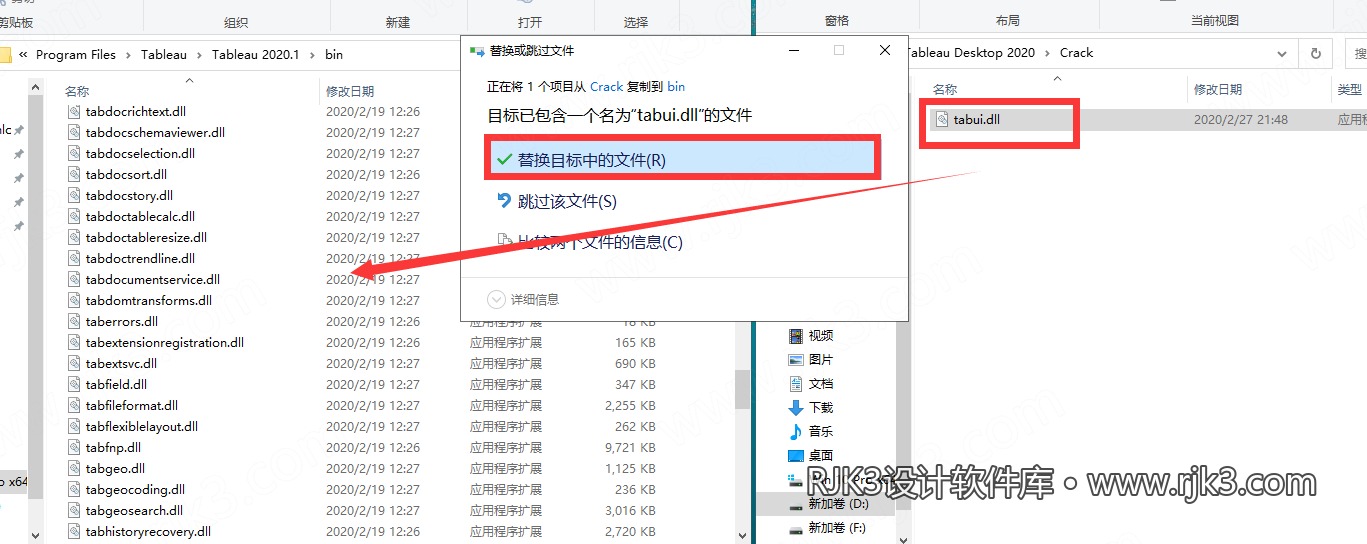Open the Crack folder link in dialog

[x=607, y=87]
